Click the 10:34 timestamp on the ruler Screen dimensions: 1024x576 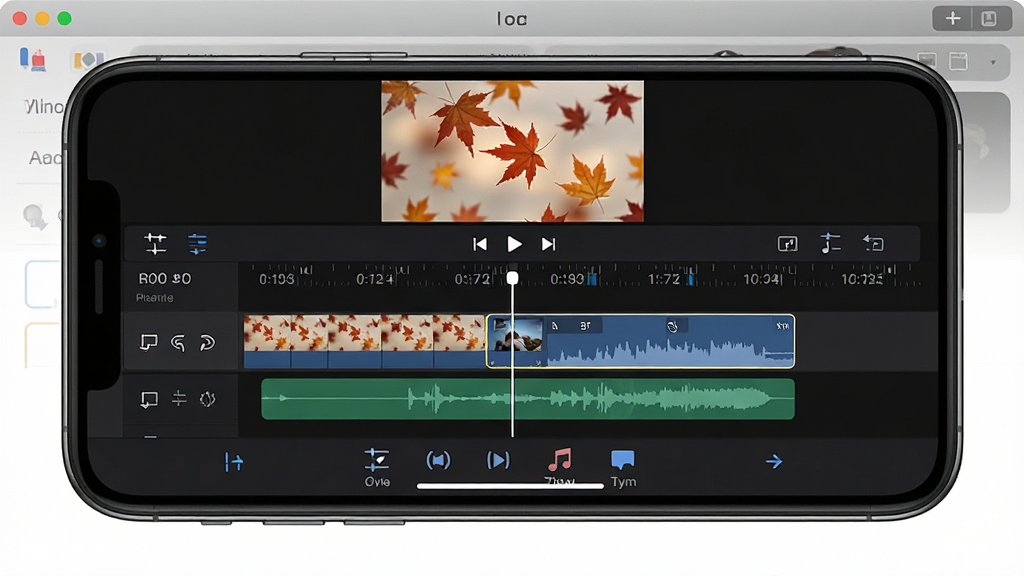761,280
